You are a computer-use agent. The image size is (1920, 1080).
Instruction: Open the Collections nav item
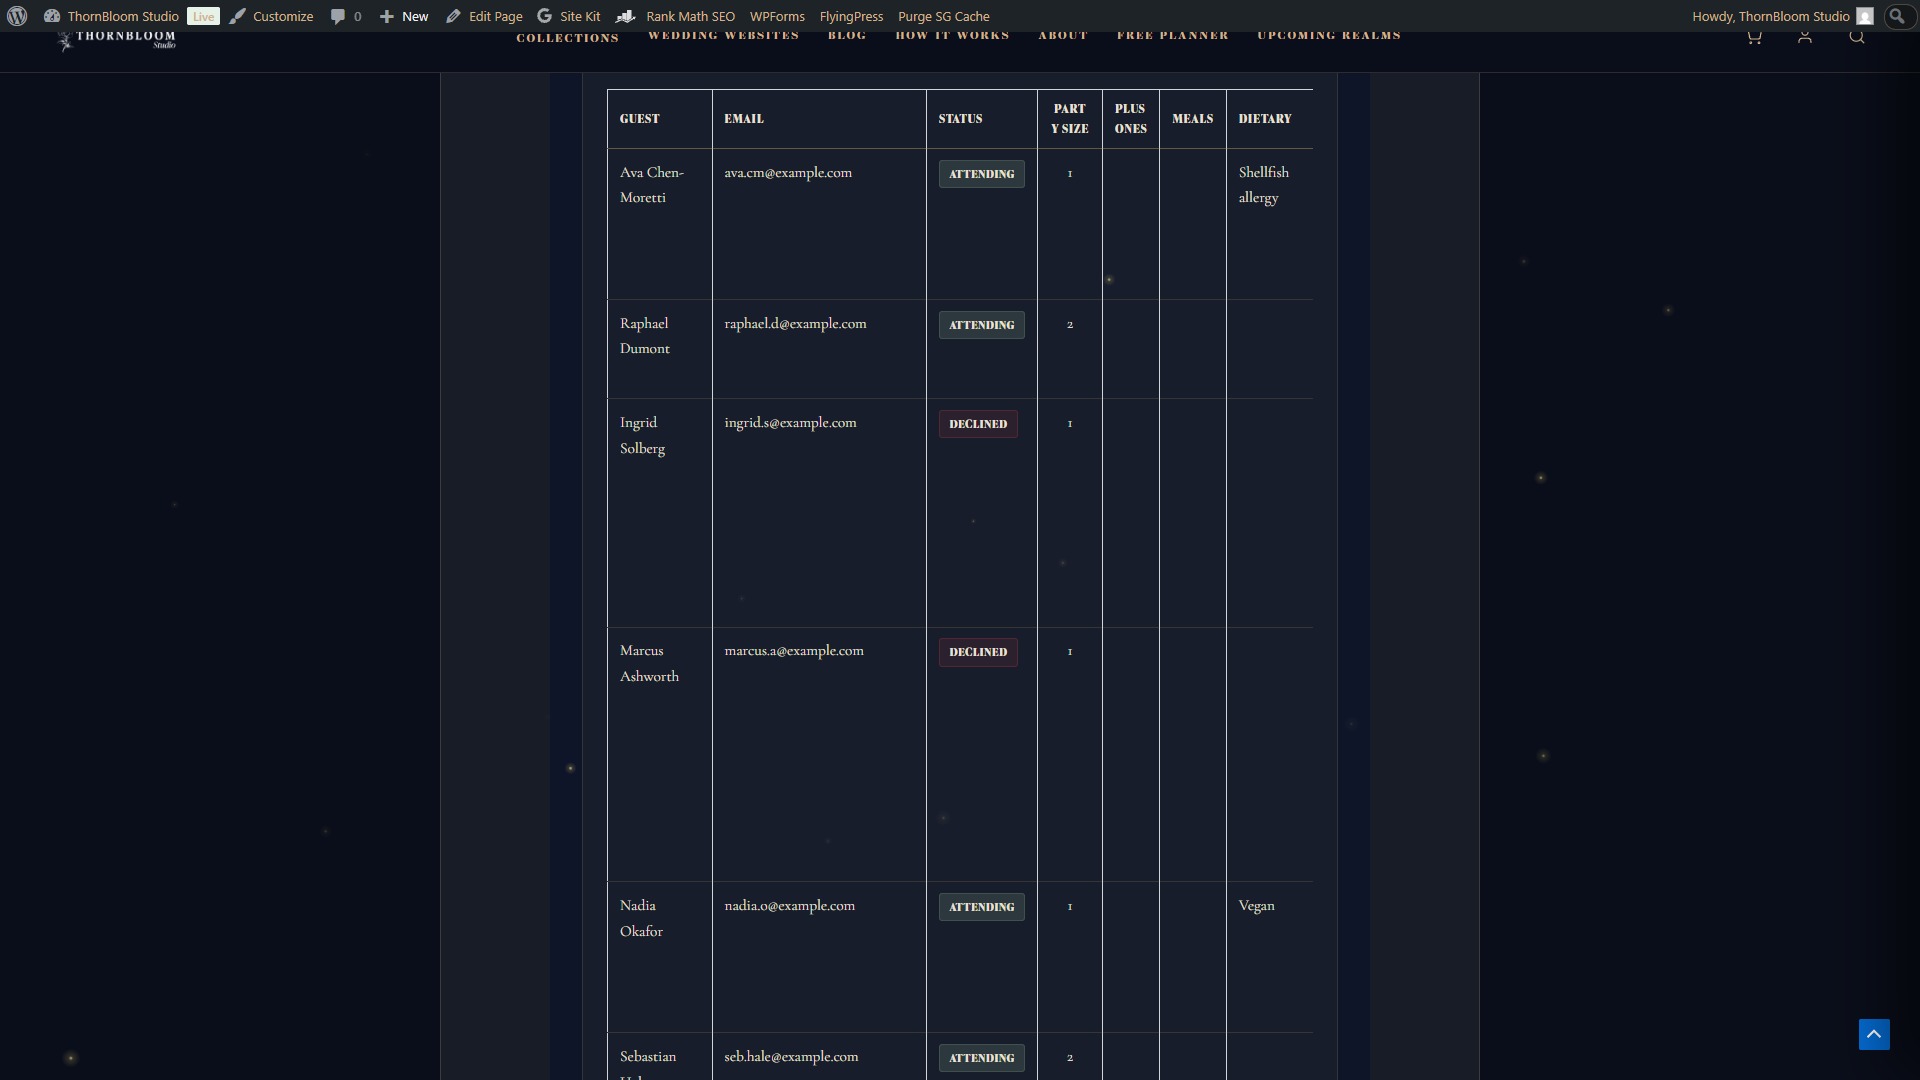tap(567, 38)
